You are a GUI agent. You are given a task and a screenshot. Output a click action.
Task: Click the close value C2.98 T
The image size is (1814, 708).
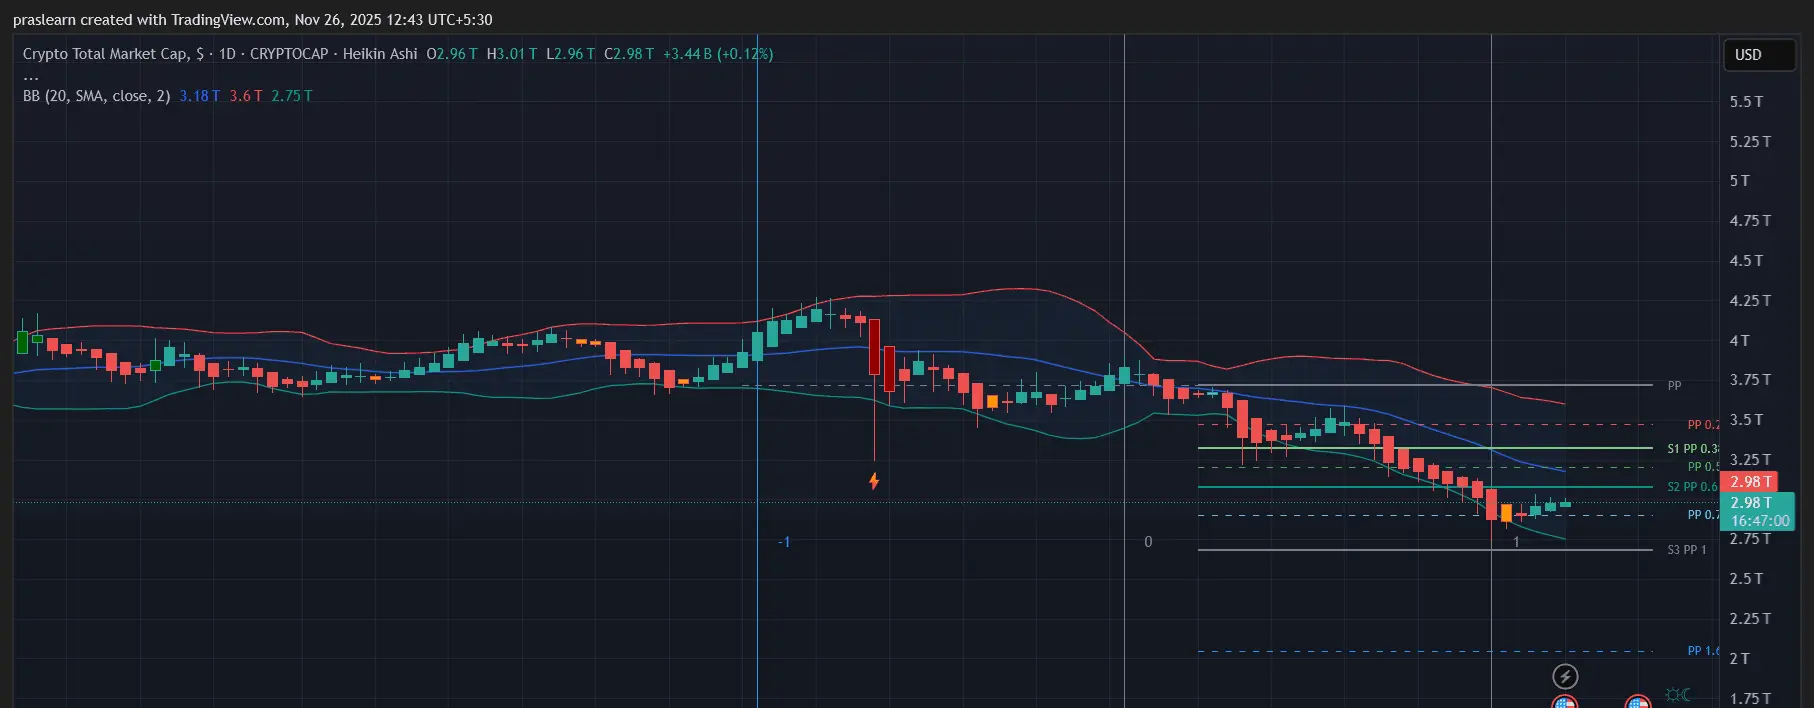(x=629, y=54)
